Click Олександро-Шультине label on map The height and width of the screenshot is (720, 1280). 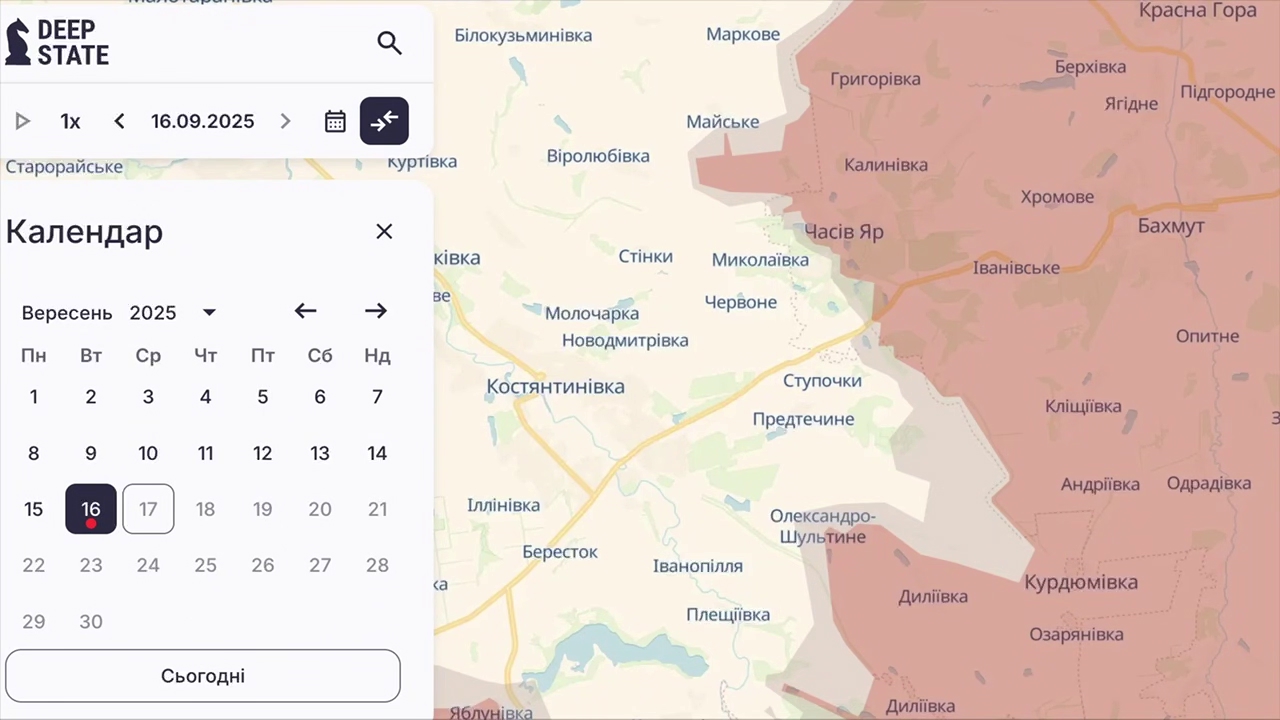click(x=823, y=527)
